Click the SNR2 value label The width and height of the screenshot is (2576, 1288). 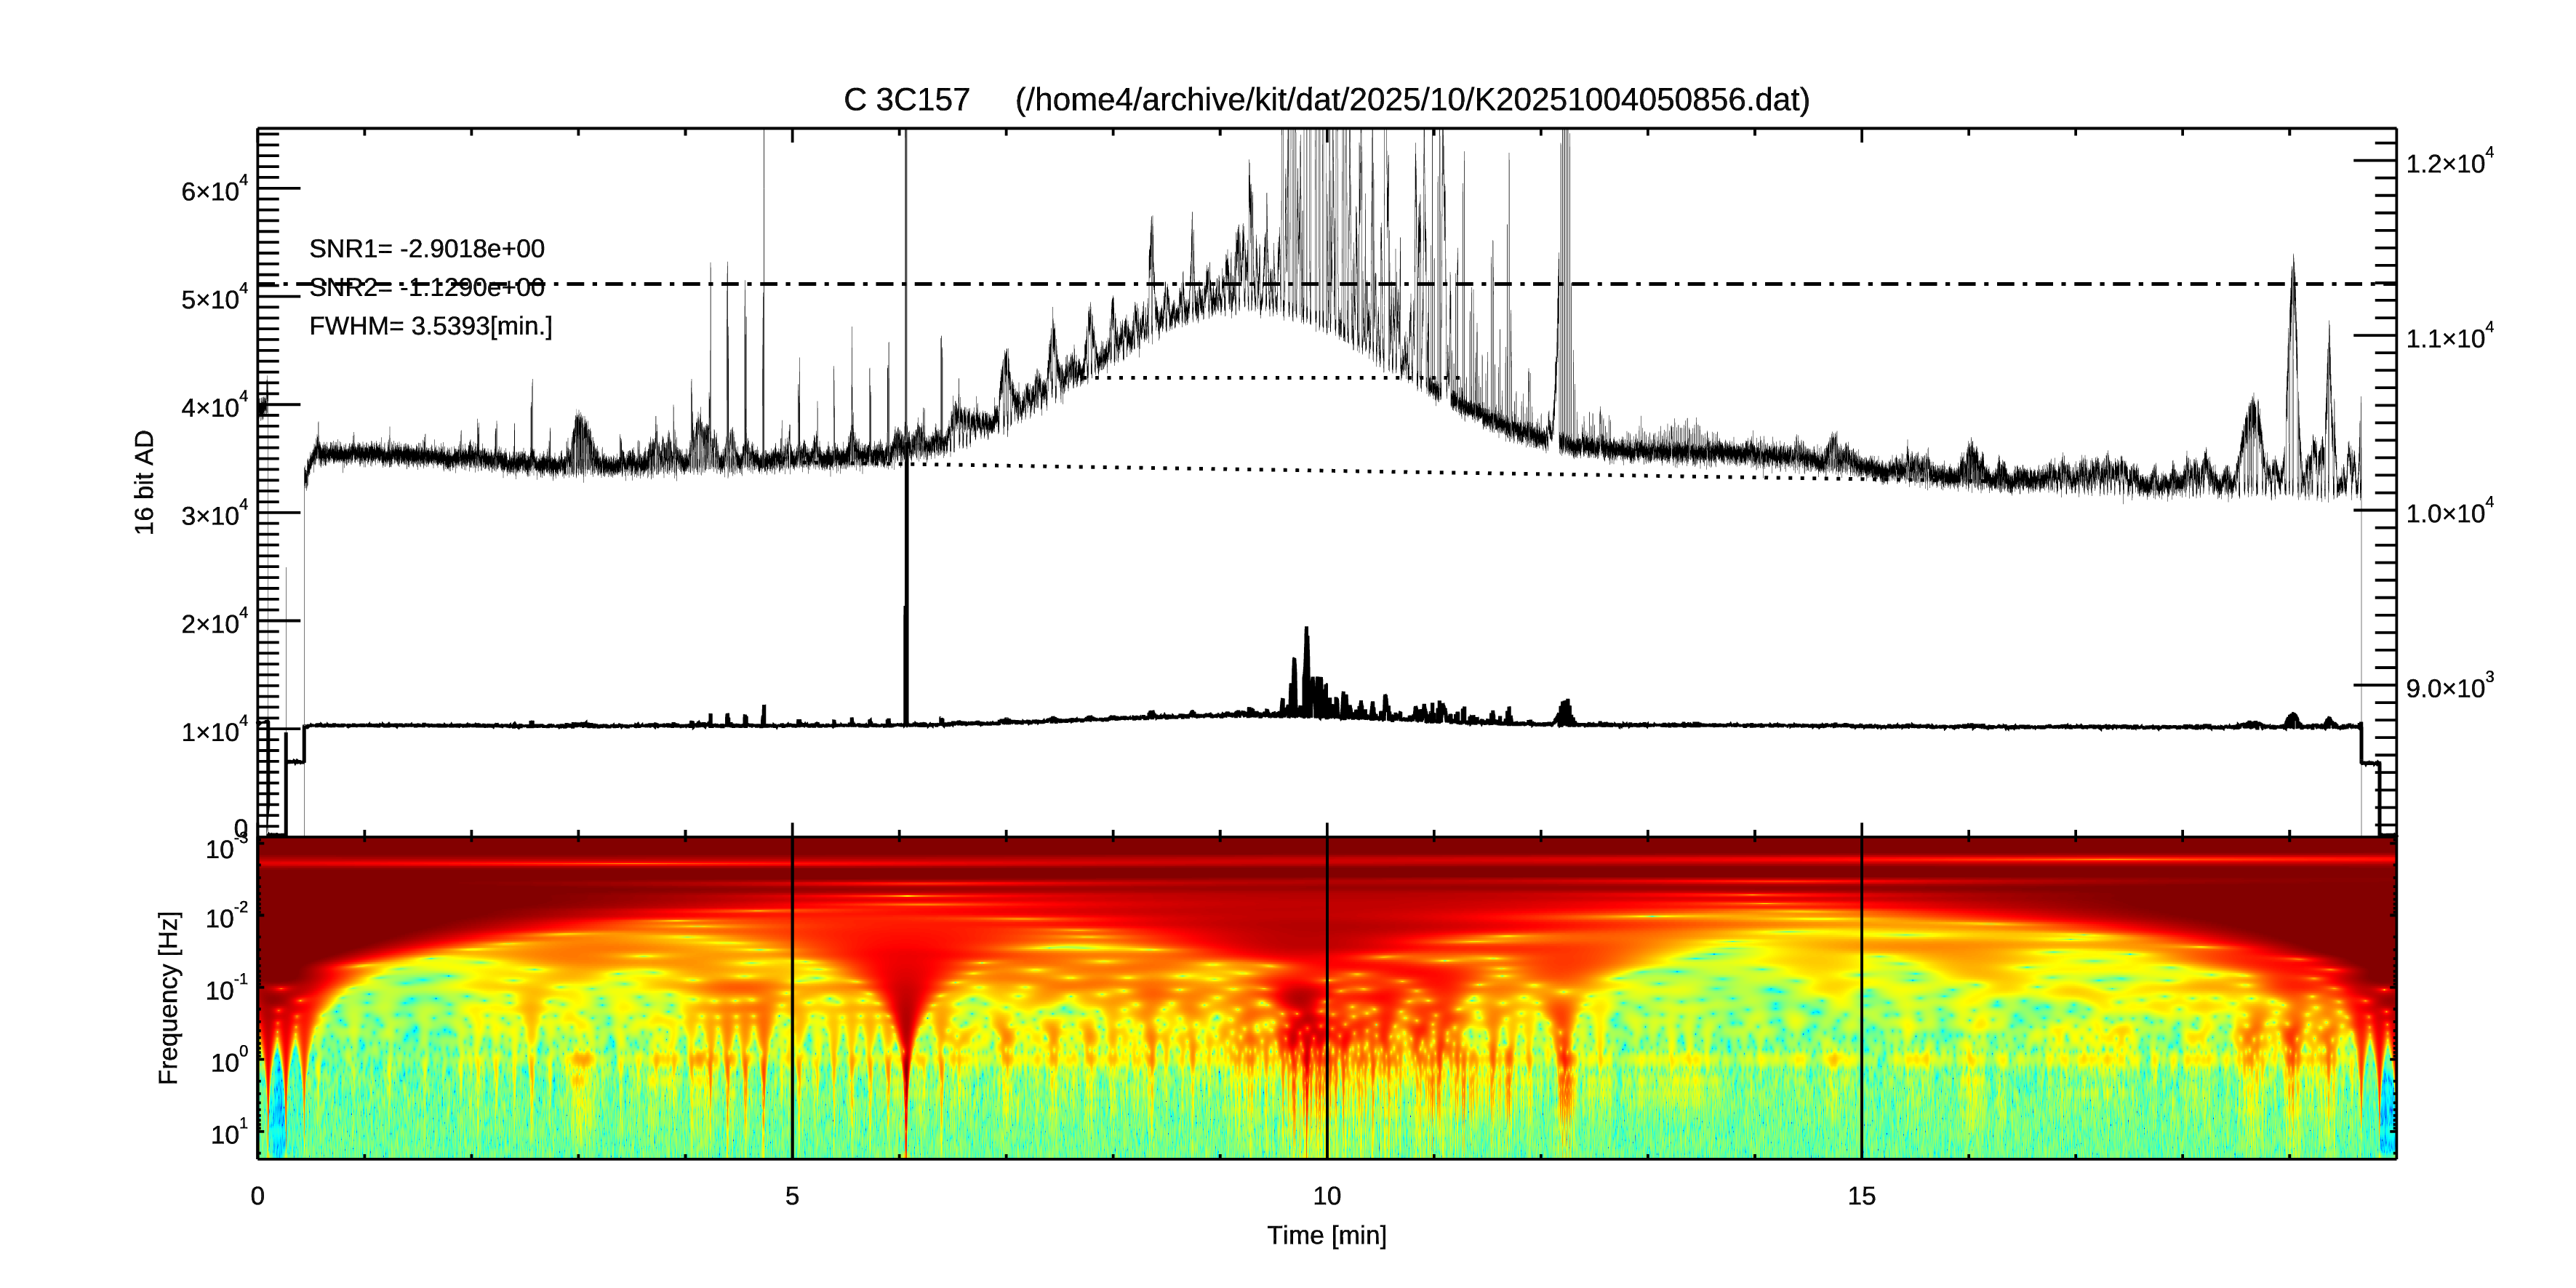[427, 288]
